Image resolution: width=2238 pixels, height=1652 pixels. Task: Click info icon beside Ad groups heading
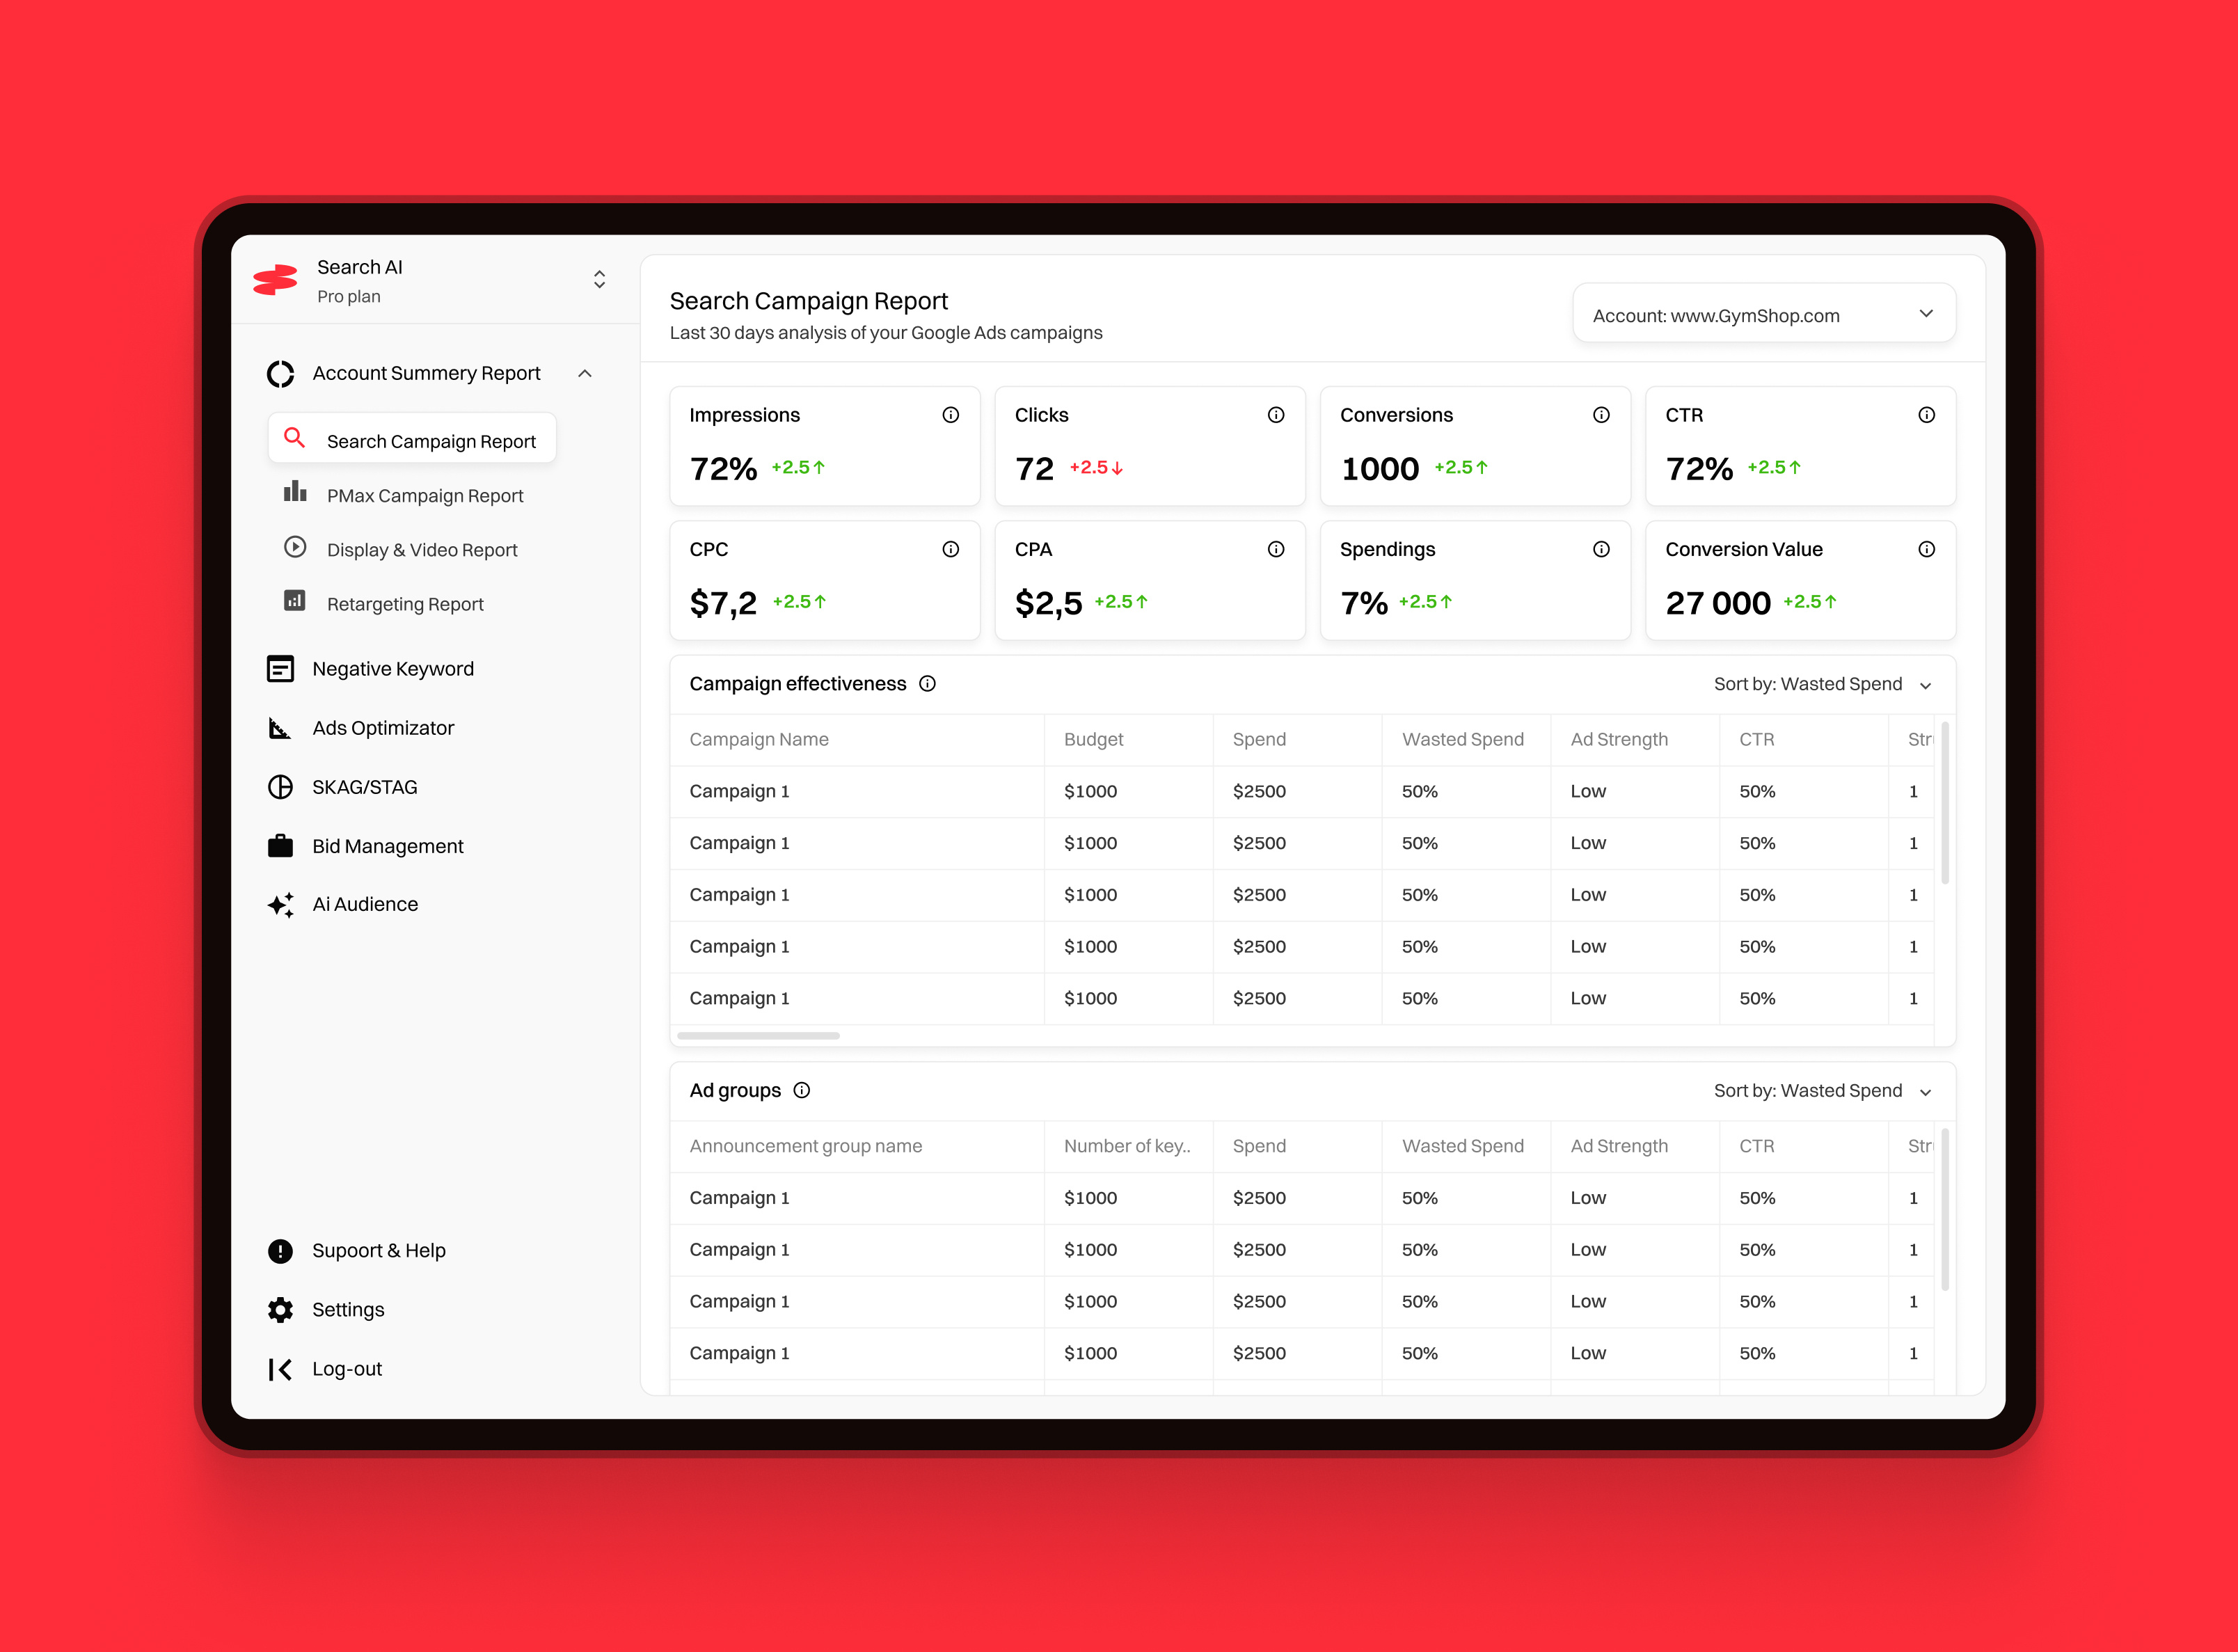point(801,1090)
